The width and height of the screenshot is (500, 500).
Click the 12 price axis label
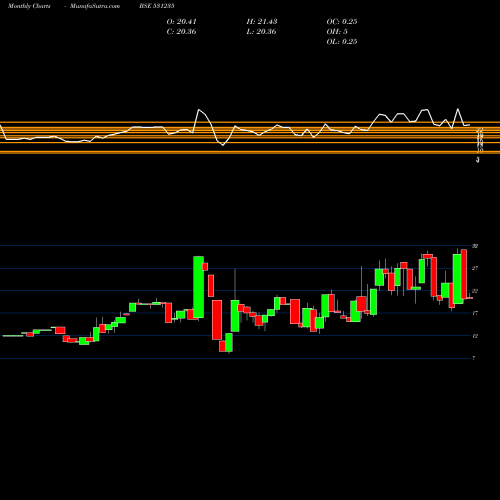(475, 336)
